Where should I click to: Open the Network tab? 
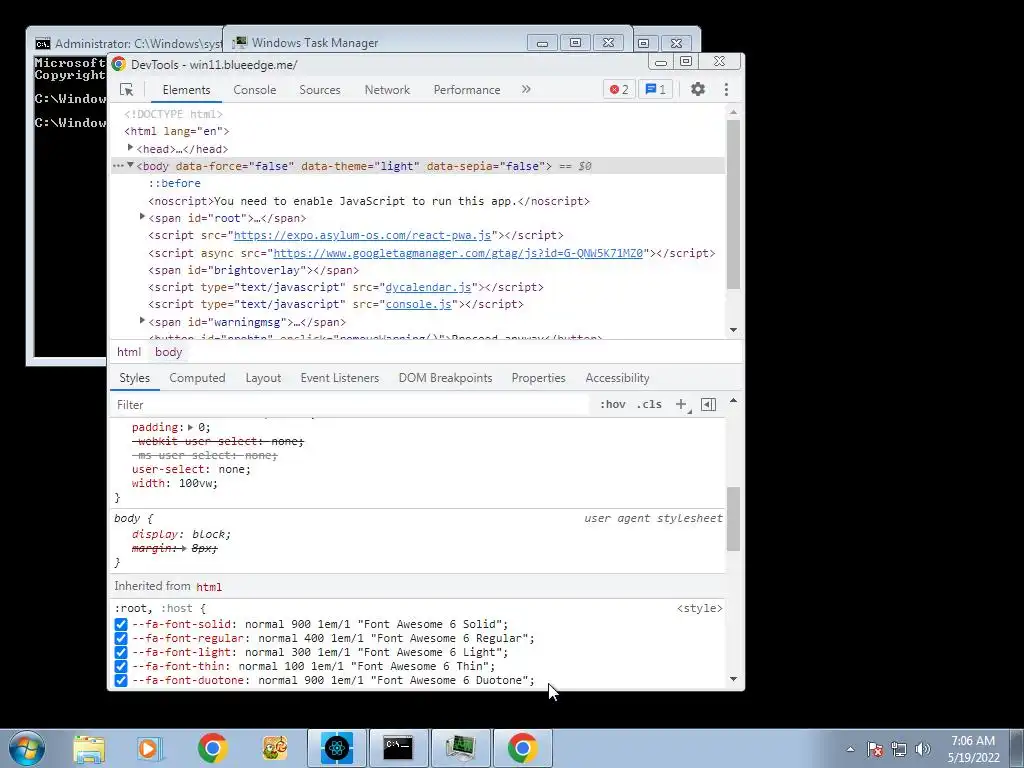click(387, 89)
